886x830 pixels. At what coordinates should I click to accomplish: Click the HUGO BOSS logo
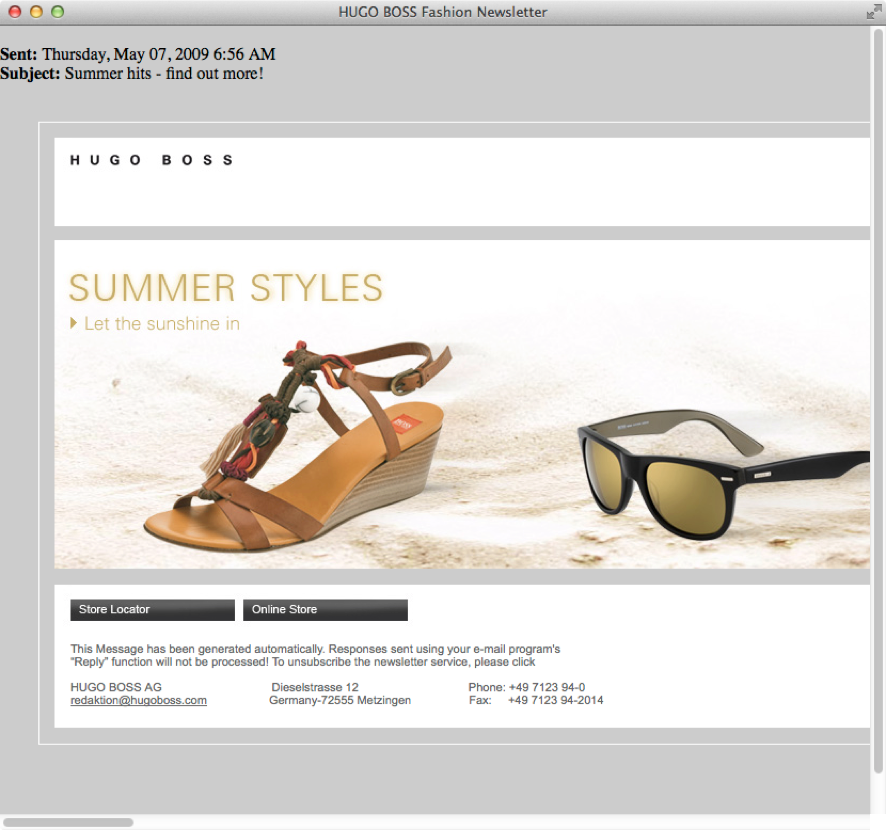pos(151,160)
